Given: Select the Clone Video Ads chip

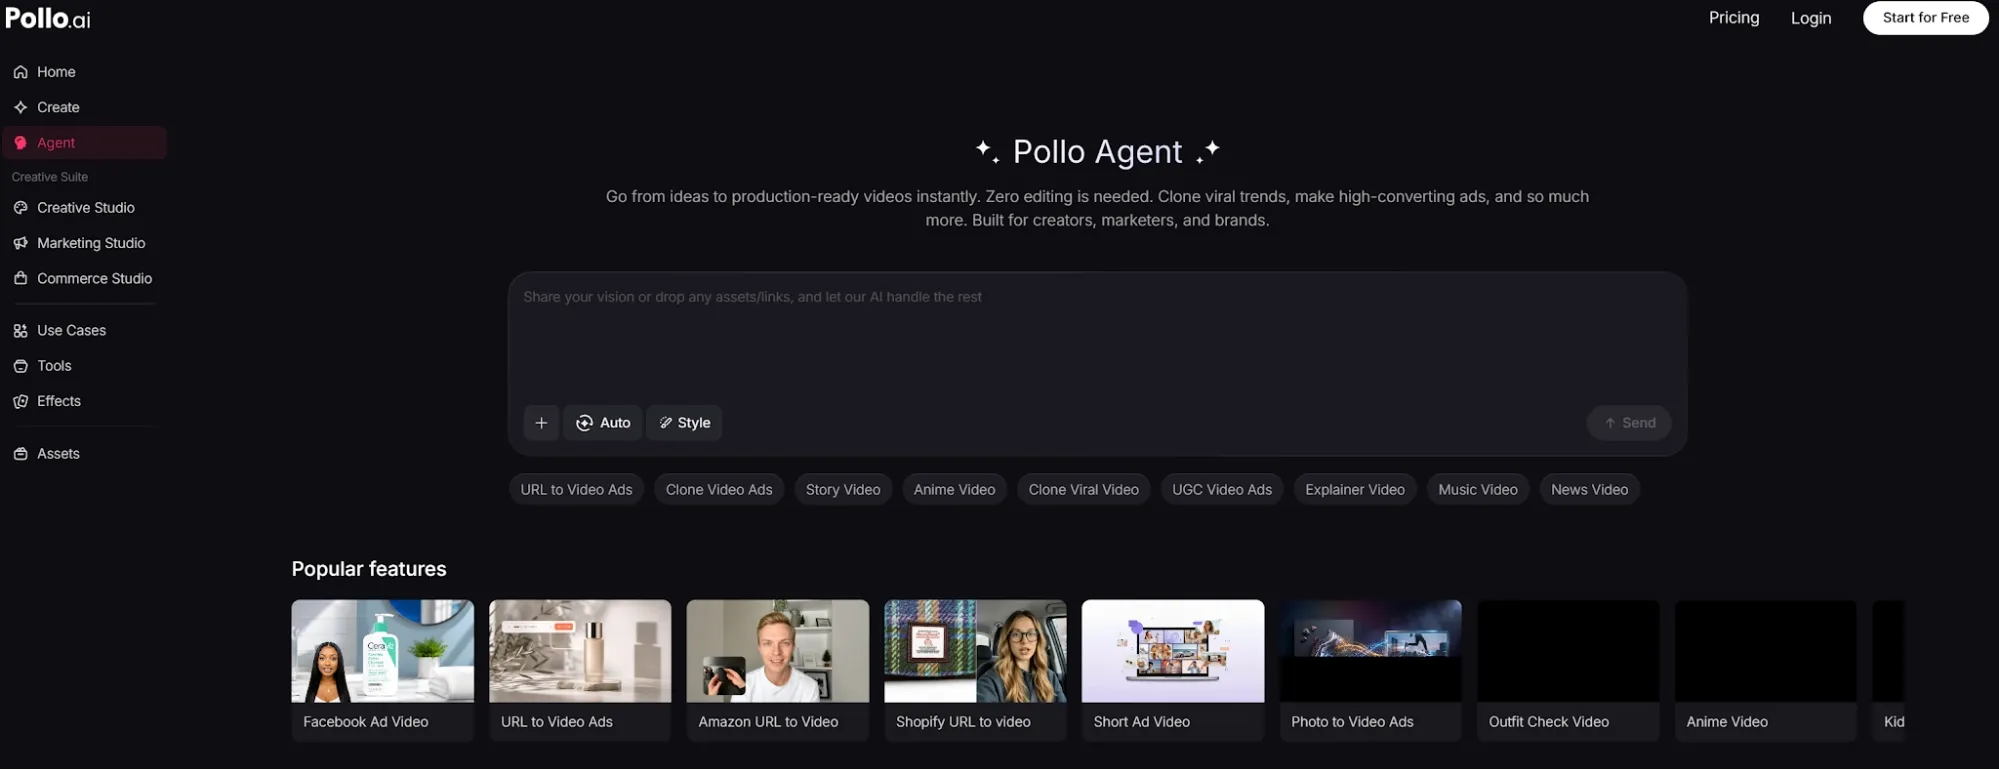Looking at the screenshot, I should (x=719, y=490).
